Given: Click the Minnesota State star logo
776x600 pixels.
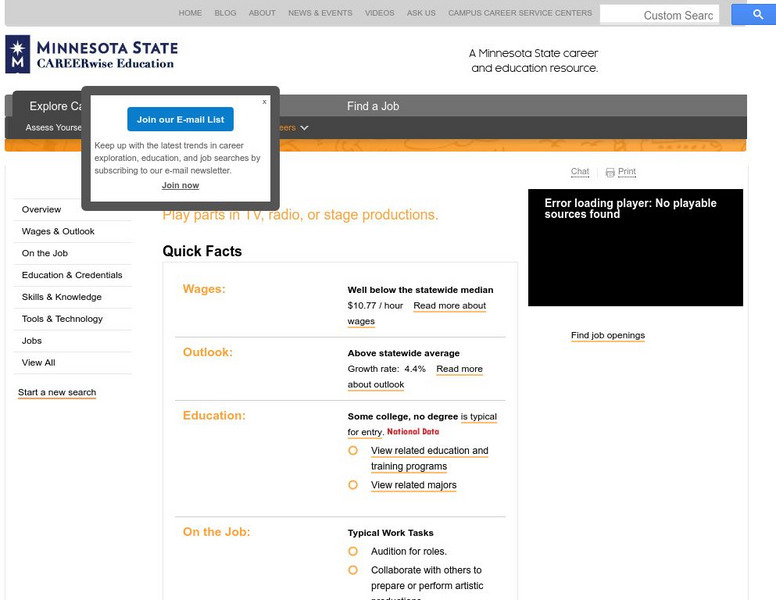Looking at the screenshot, I should pyautogui.click(x=18, y=54).
